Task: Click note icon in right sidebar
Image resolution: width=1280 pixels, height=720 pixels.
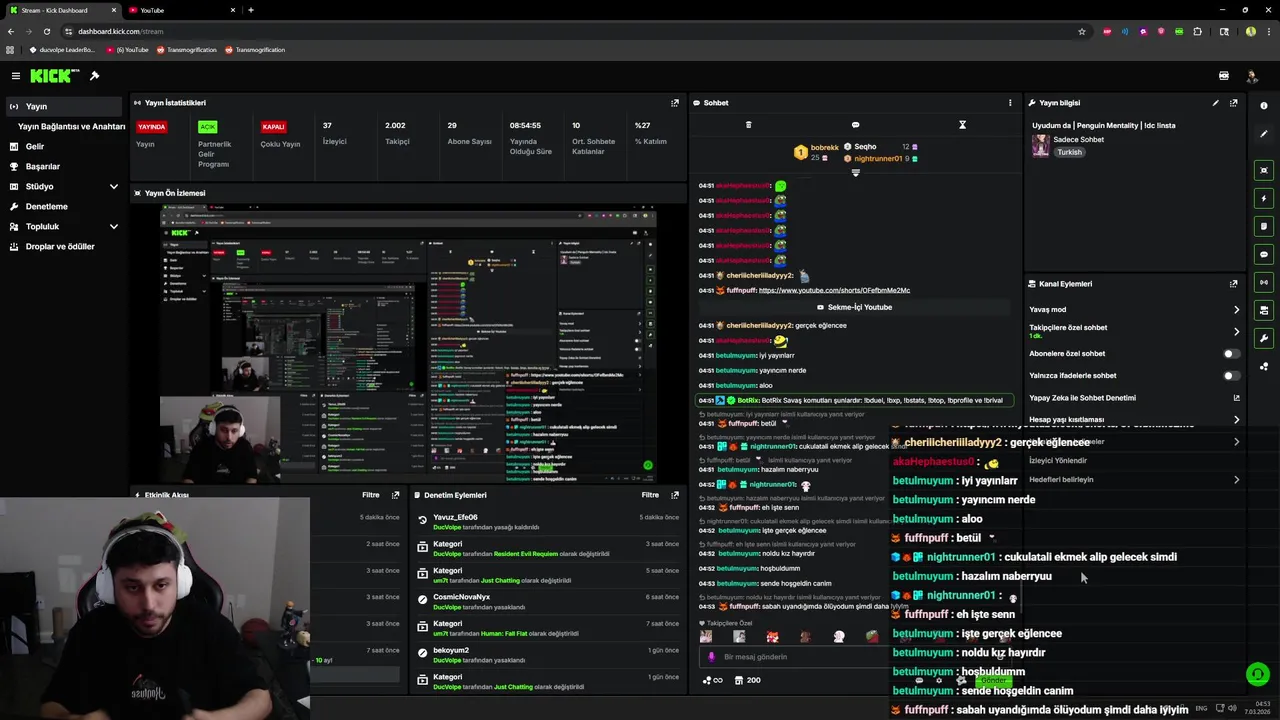Action: [1264, 227]
